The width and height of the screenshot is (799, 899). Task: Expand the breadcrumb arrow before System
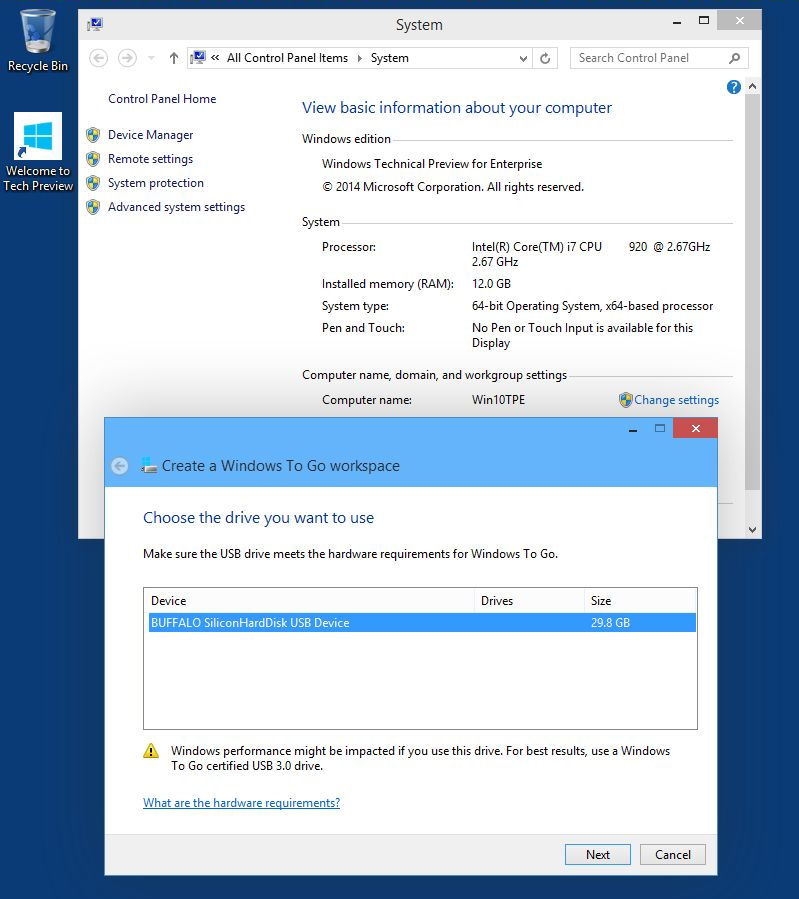[x=360, y=58]
